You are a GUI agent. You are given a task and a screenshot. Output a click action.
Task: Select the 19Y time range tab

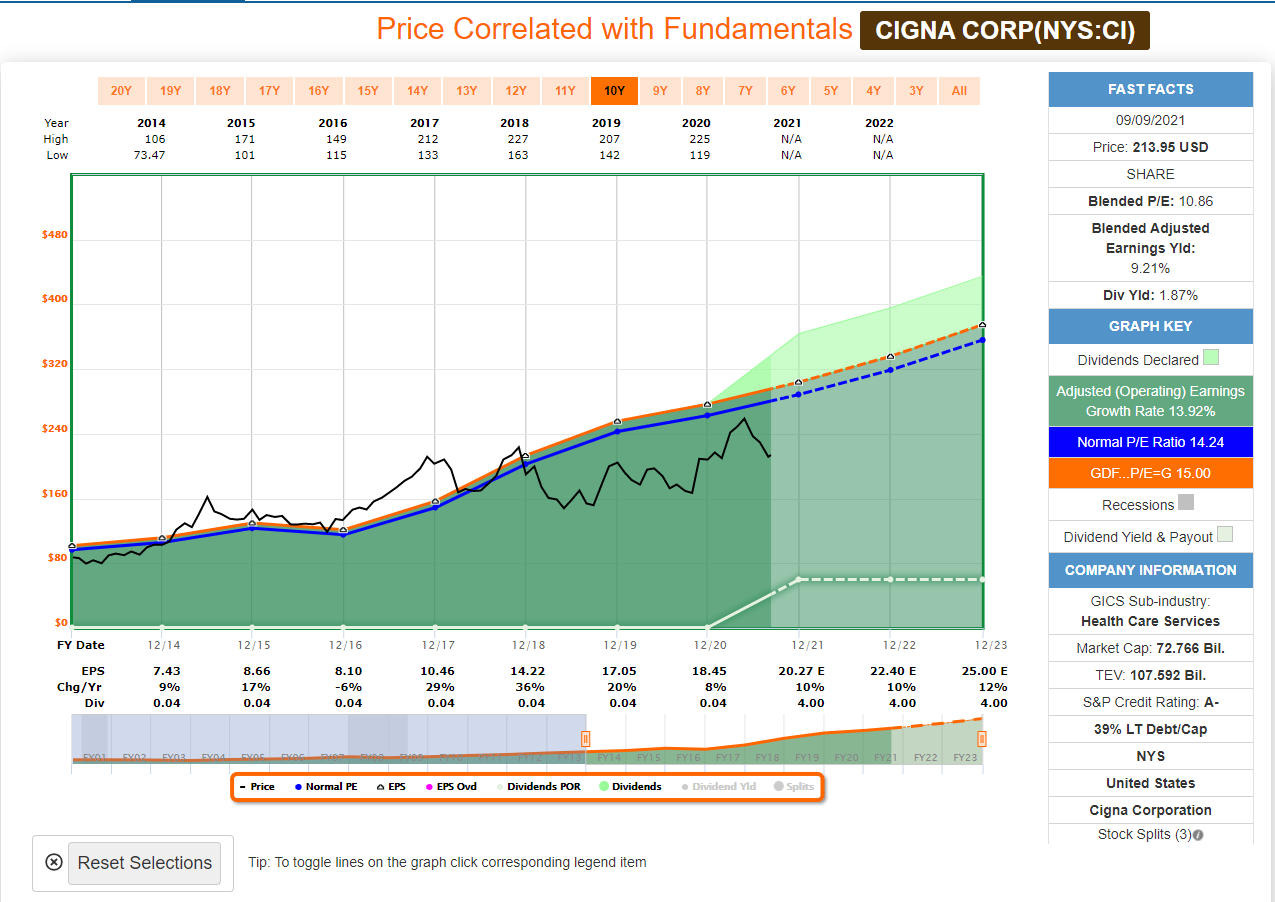point(170,91)
